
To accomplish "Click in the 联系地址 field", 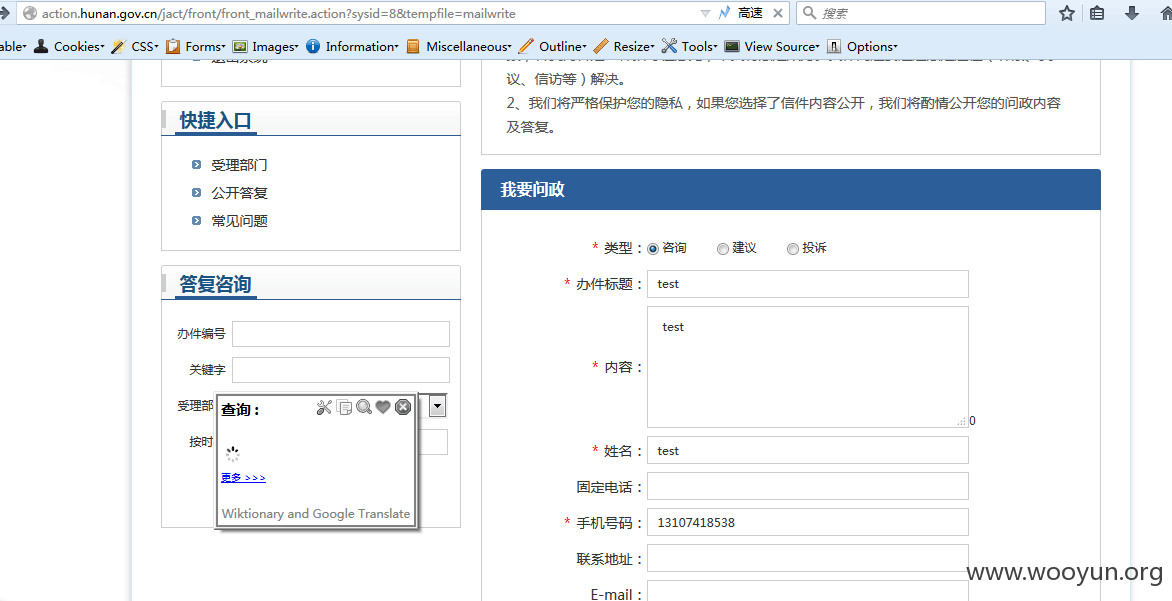I will click(x=808, y=558).
